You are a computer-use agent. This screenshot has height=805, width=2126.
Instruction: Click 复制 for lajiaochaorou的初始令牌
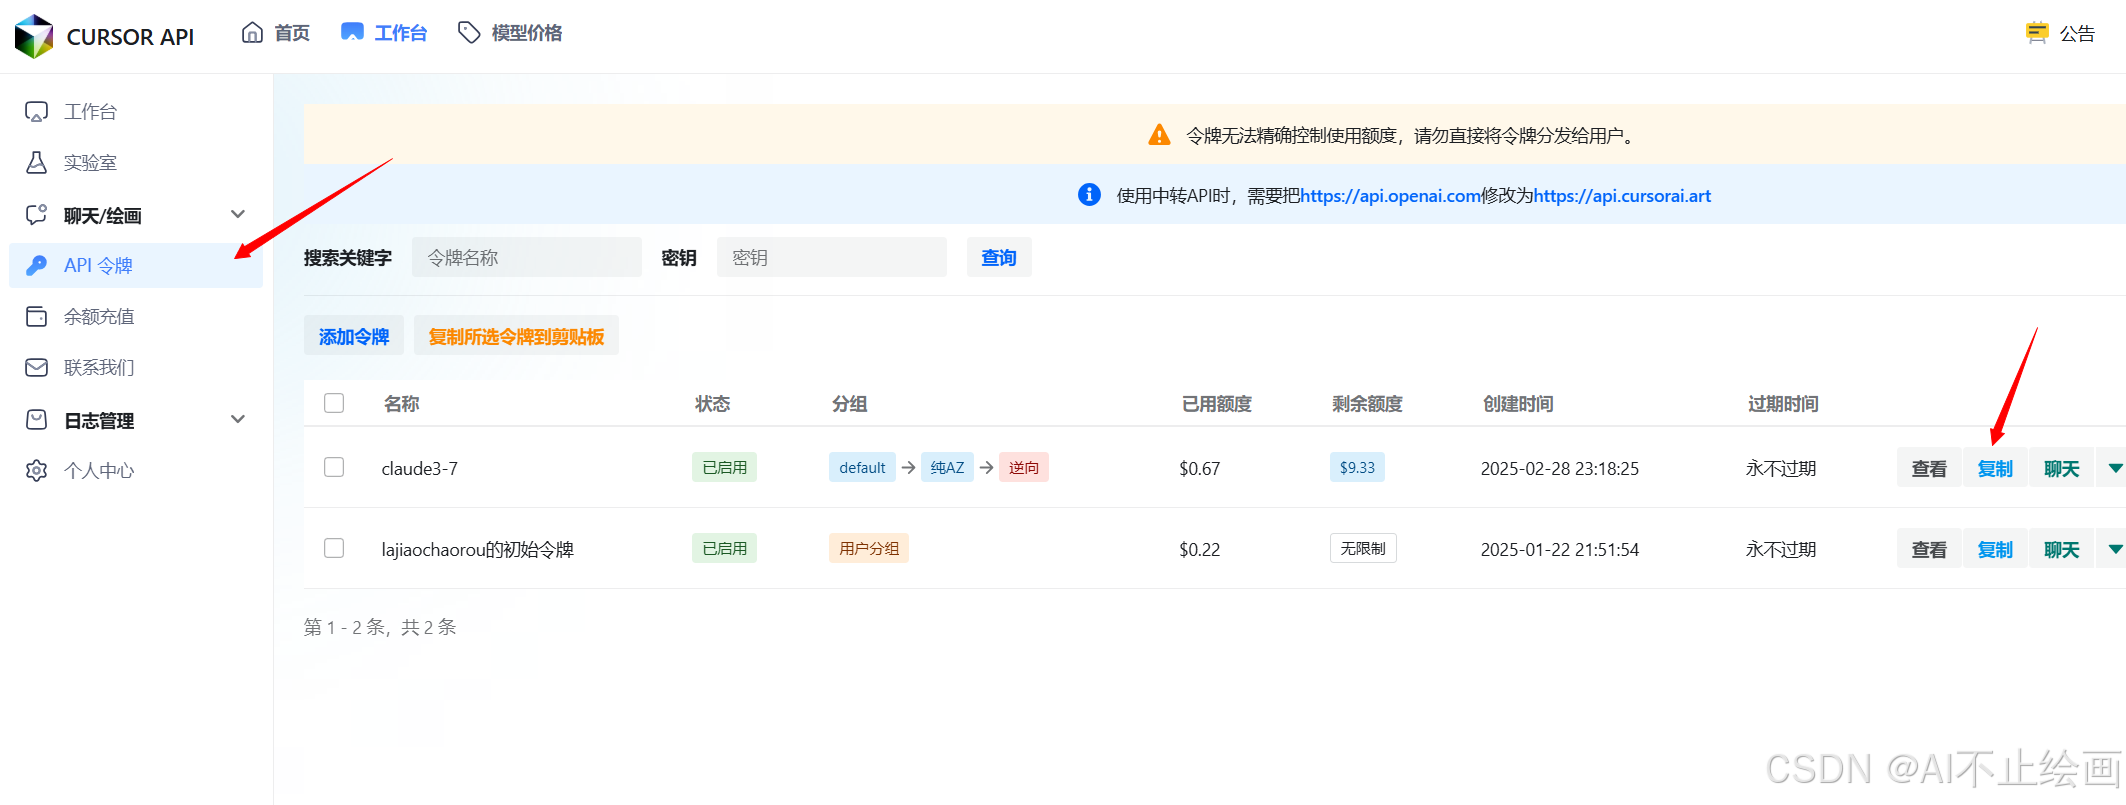1995,549
